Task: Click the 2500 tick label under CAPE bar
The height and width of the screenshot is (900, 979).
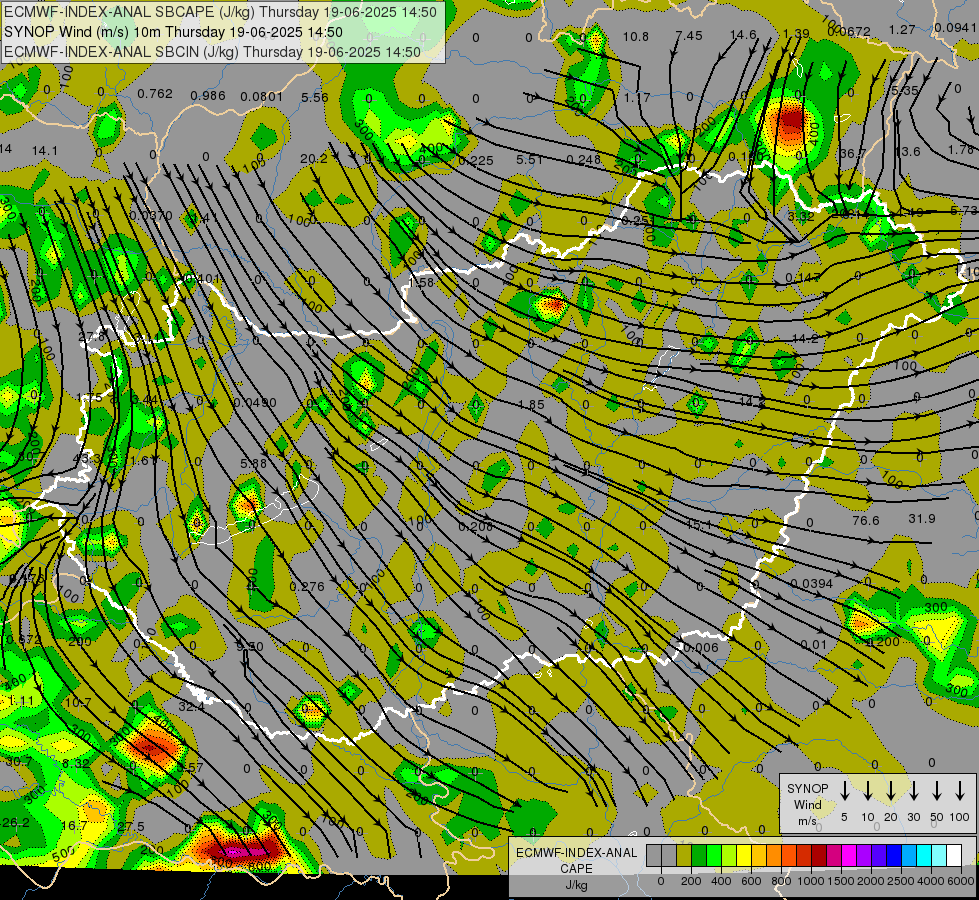Action: point(901,881)
